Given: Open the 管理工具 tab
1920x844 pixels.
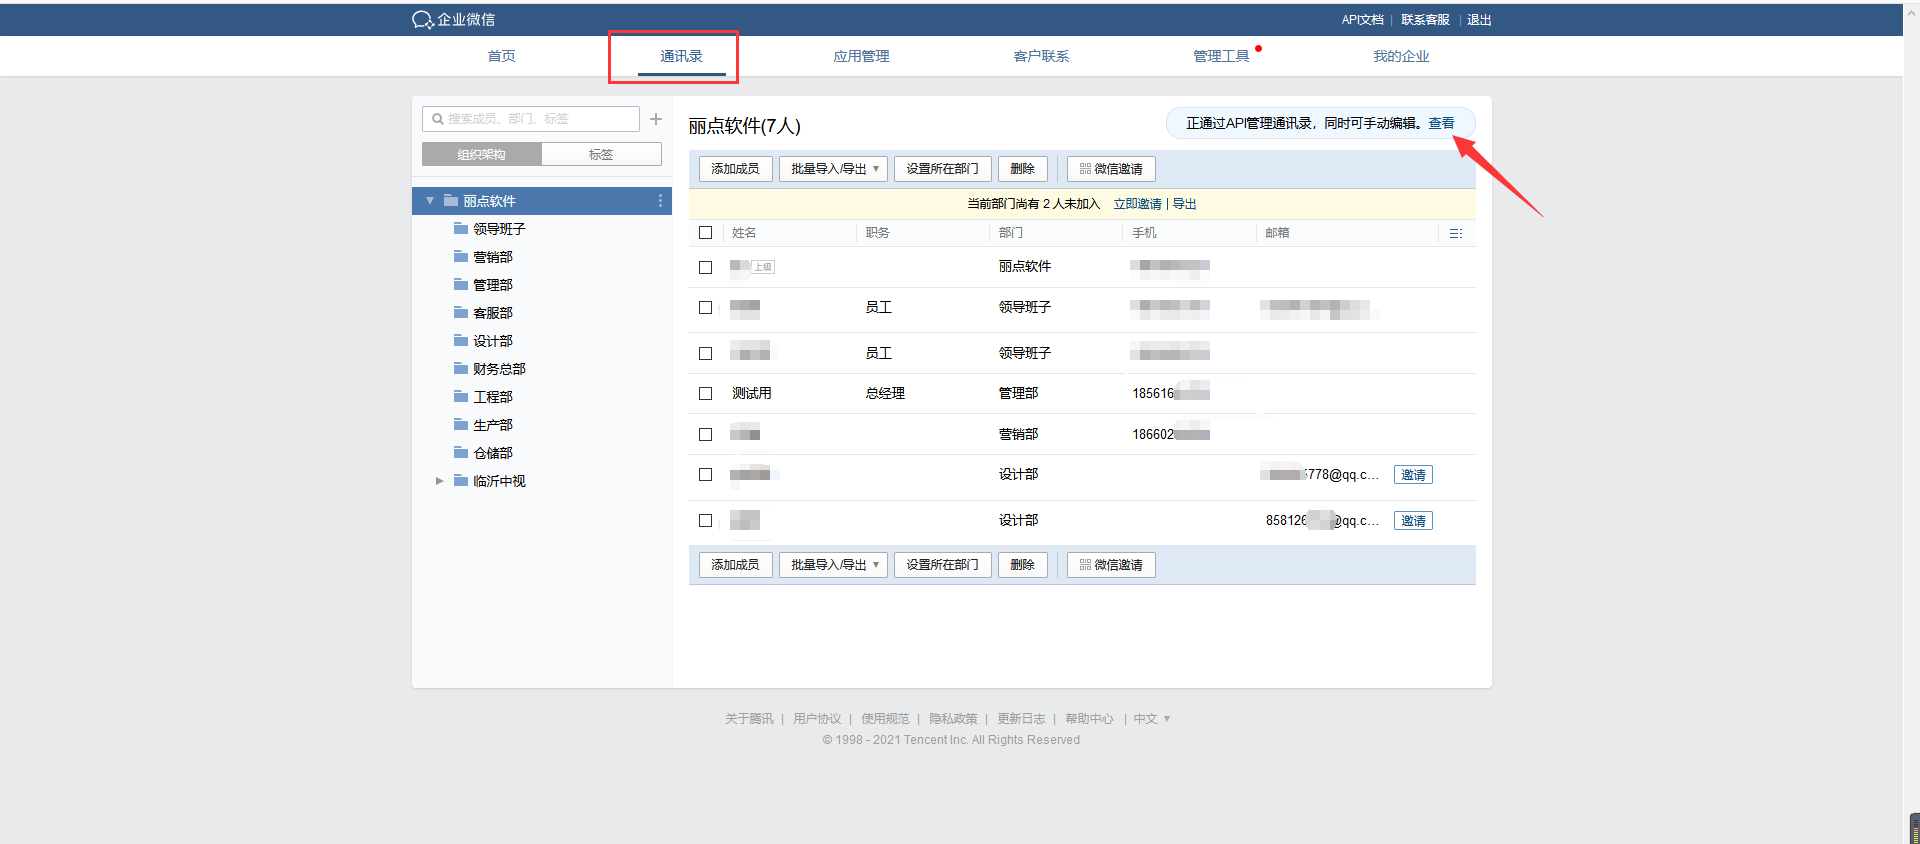Looking at the screenshot, I should click(x=1222, y=56).
